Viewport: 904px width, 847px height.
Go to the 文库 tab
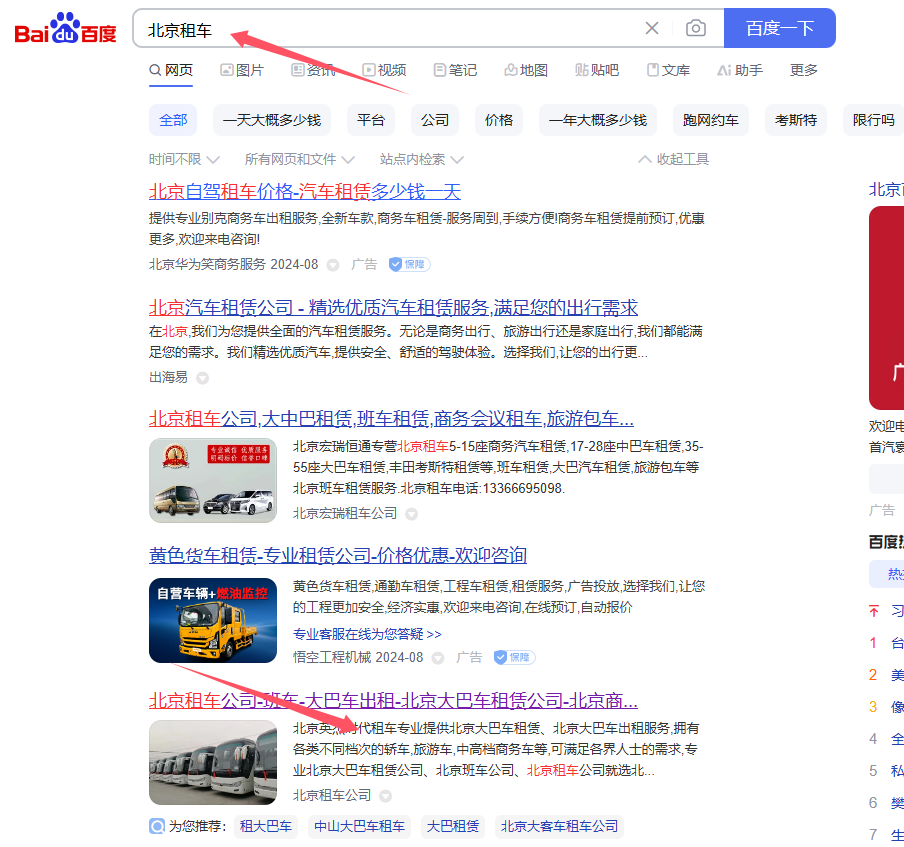(668, 70)
